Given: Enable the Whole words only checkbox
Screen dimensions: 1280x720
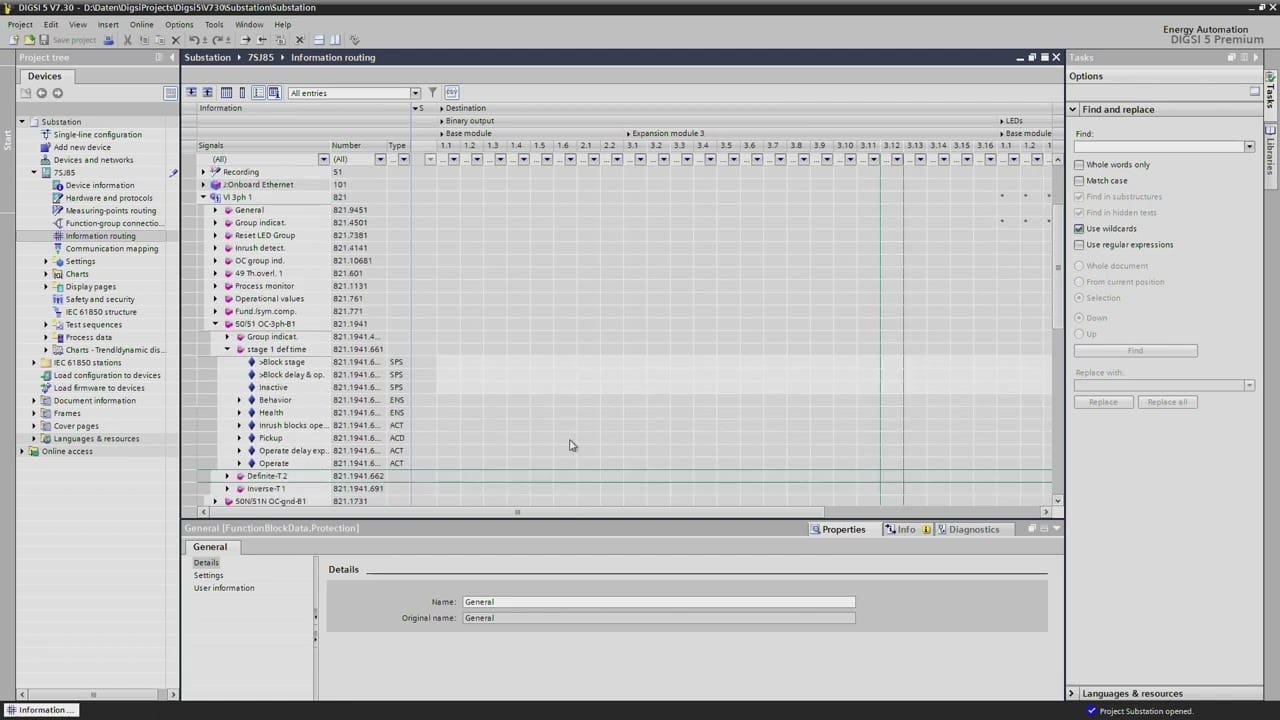Looking at the screenshot, I should click(x=1079, y=165).
